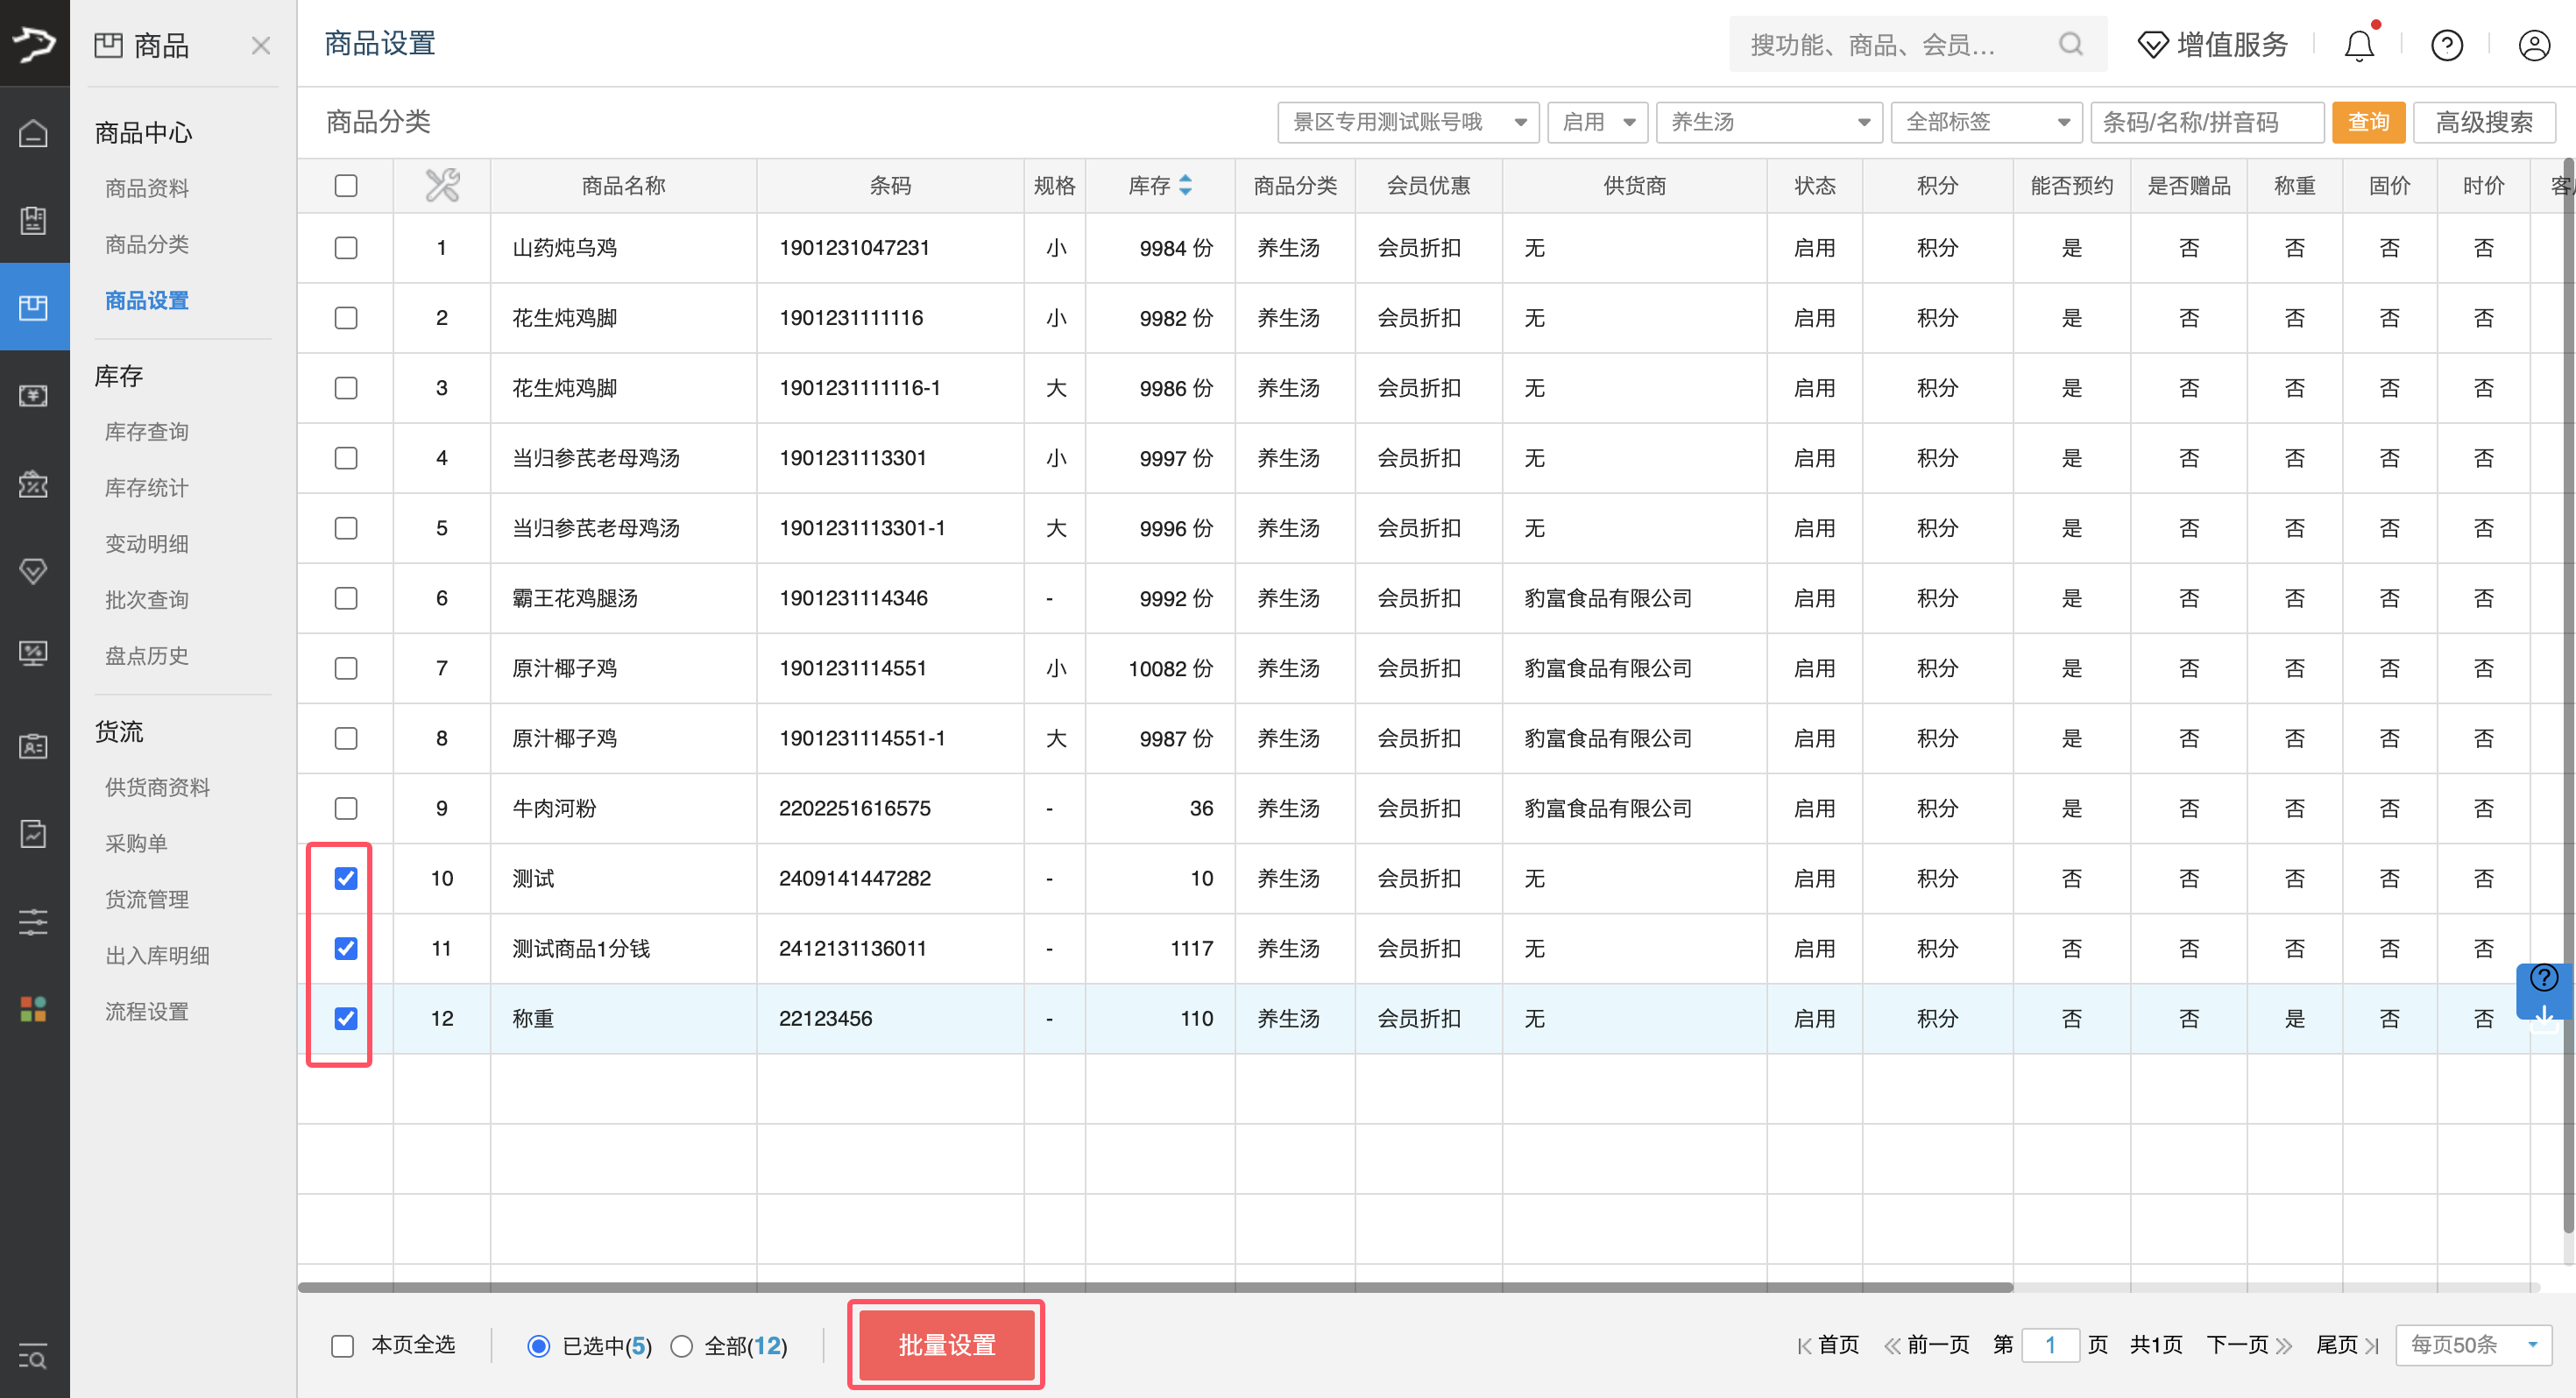Select the product box sidebar icon
The width and height of the screenshot is (2576, 1398).
34,307
